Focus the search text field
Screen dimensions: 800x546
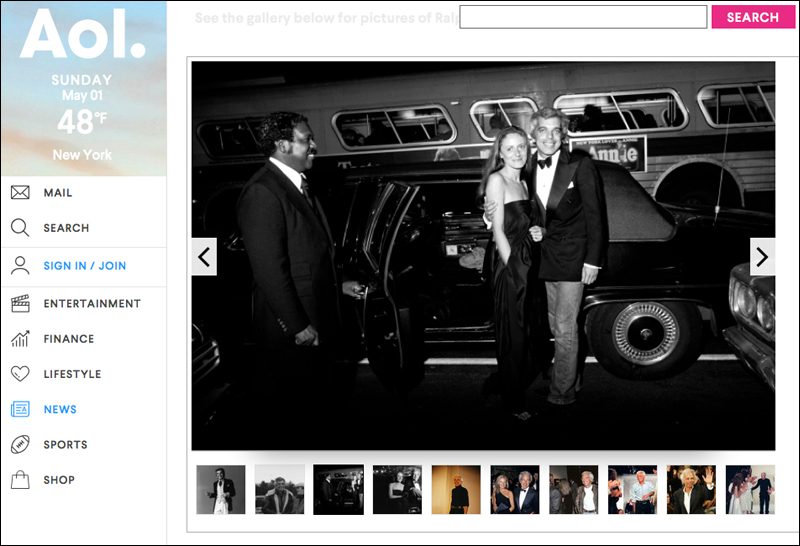click(x=582, y=17)
